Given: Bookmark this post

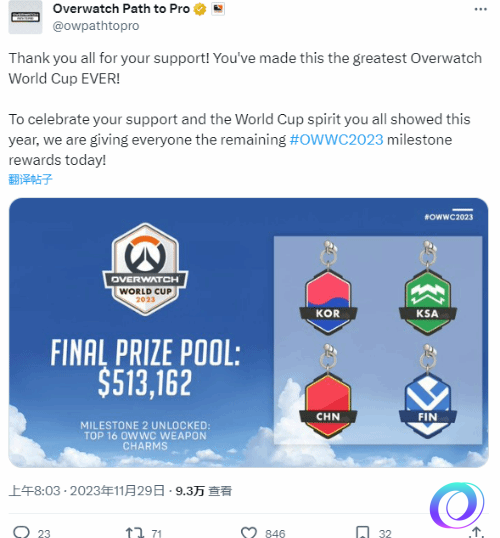Looking at the screenshot, I should 362,533.
